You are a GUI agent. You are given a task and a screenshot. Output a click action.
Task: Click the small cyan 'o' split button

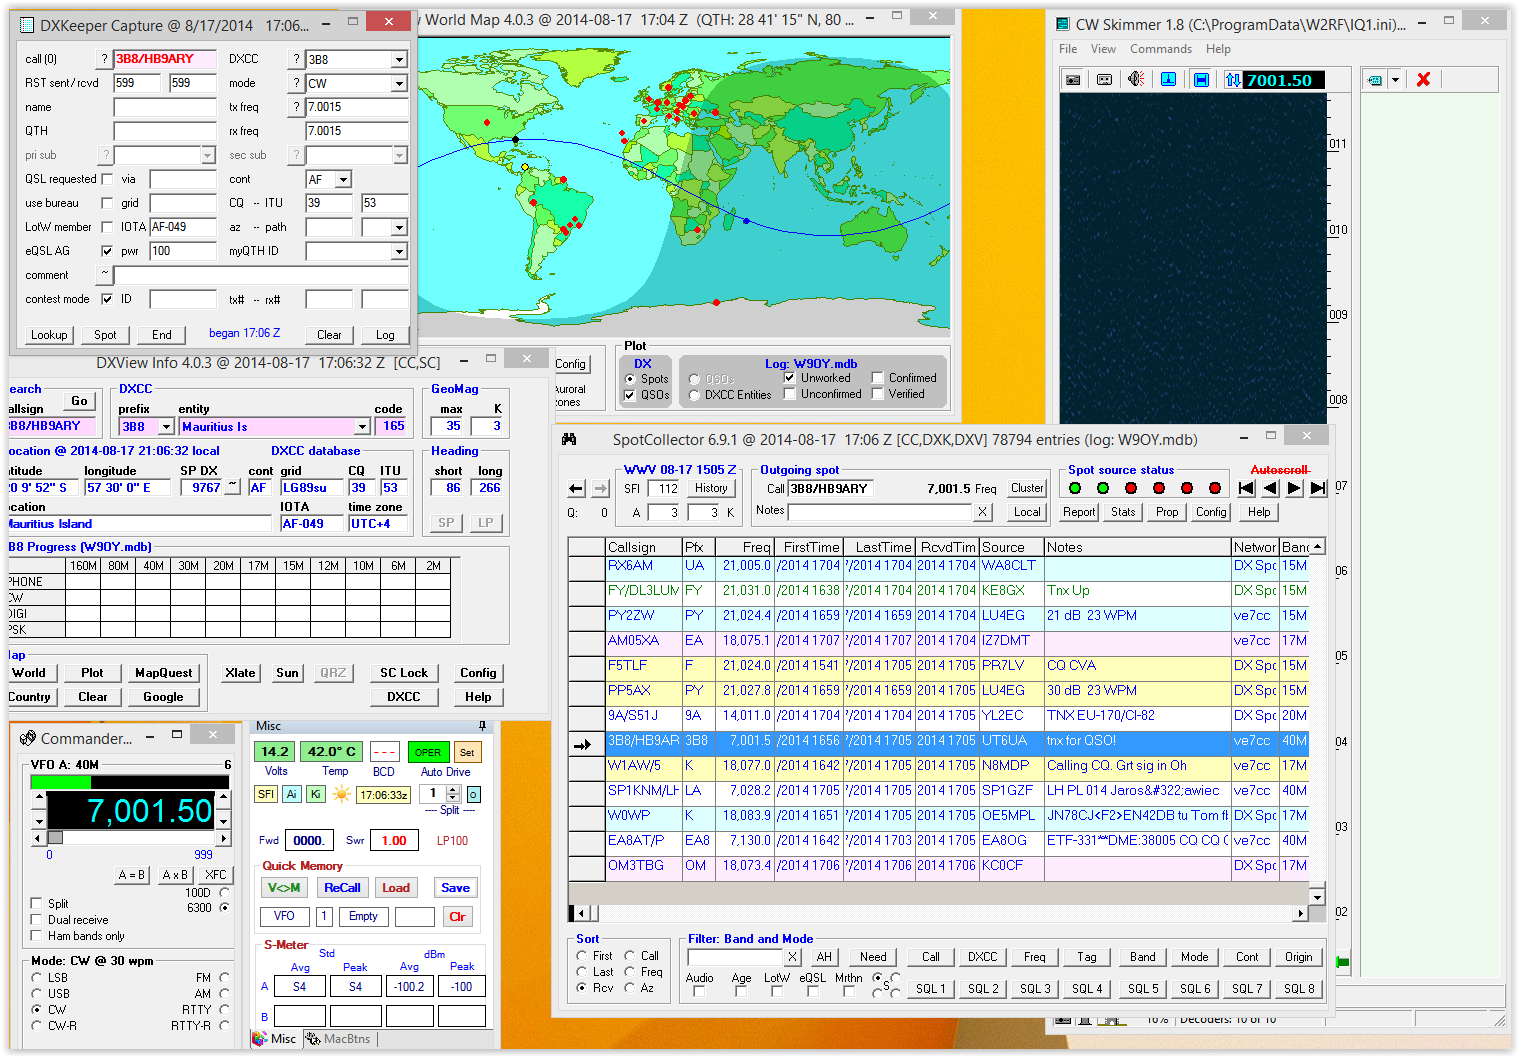click(x=473, y=794)
